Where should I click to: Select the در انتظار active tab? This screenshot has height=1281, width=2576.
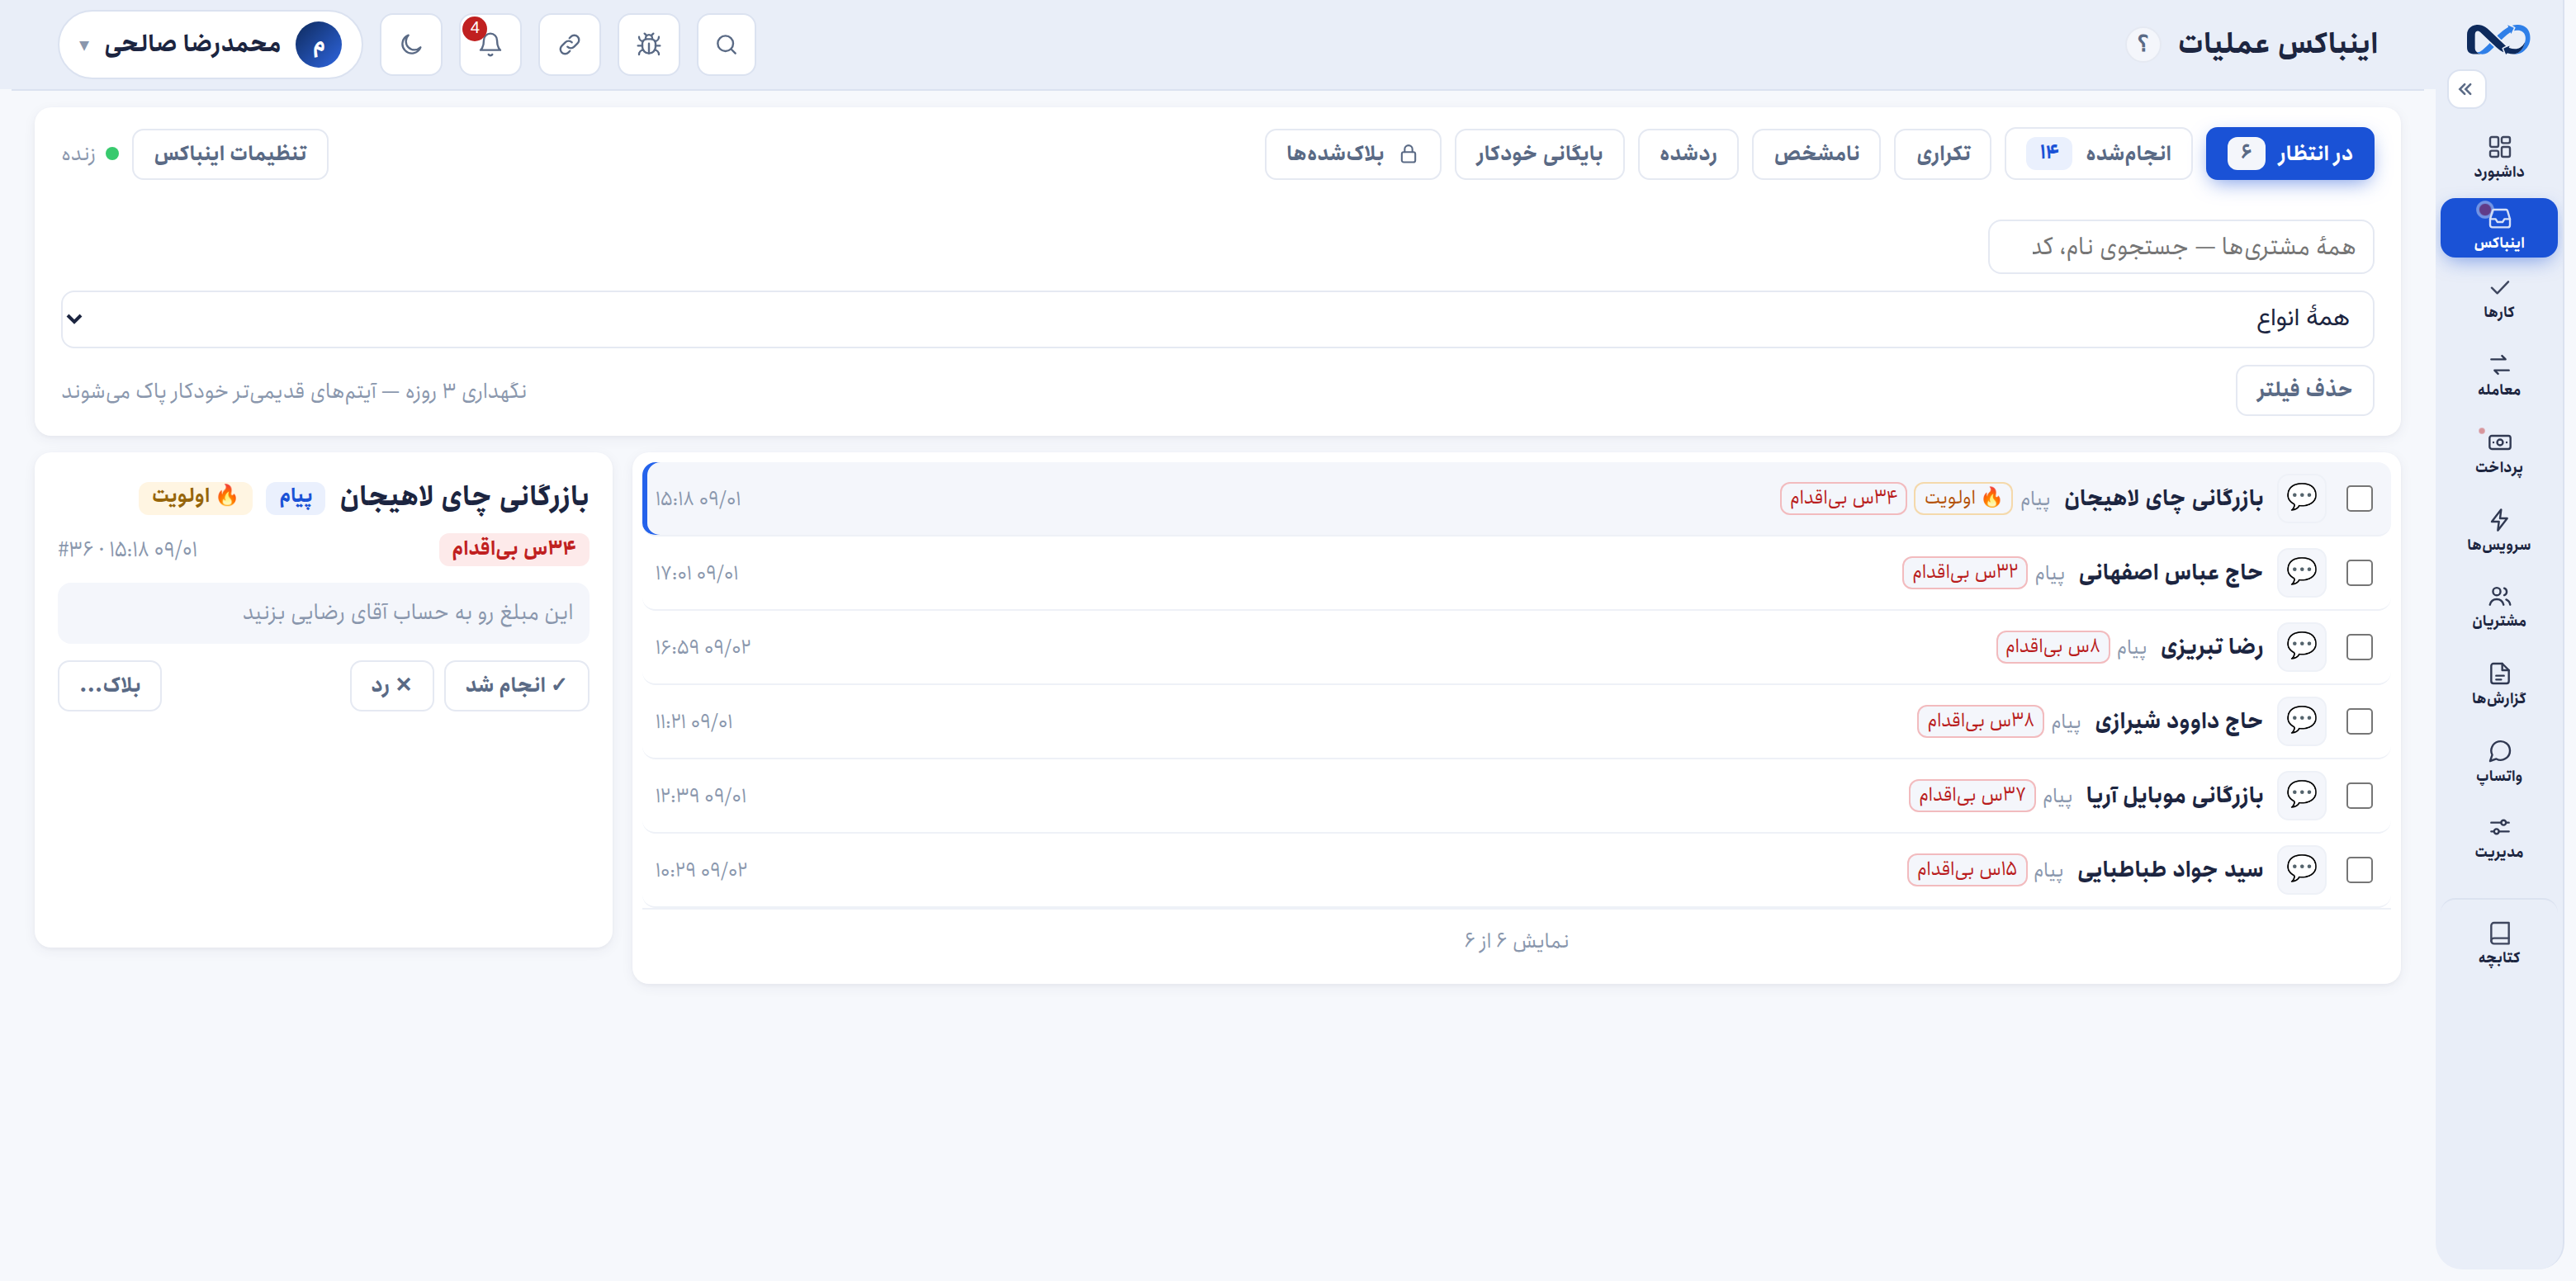pyautogui.click(x=2289, y=153)
